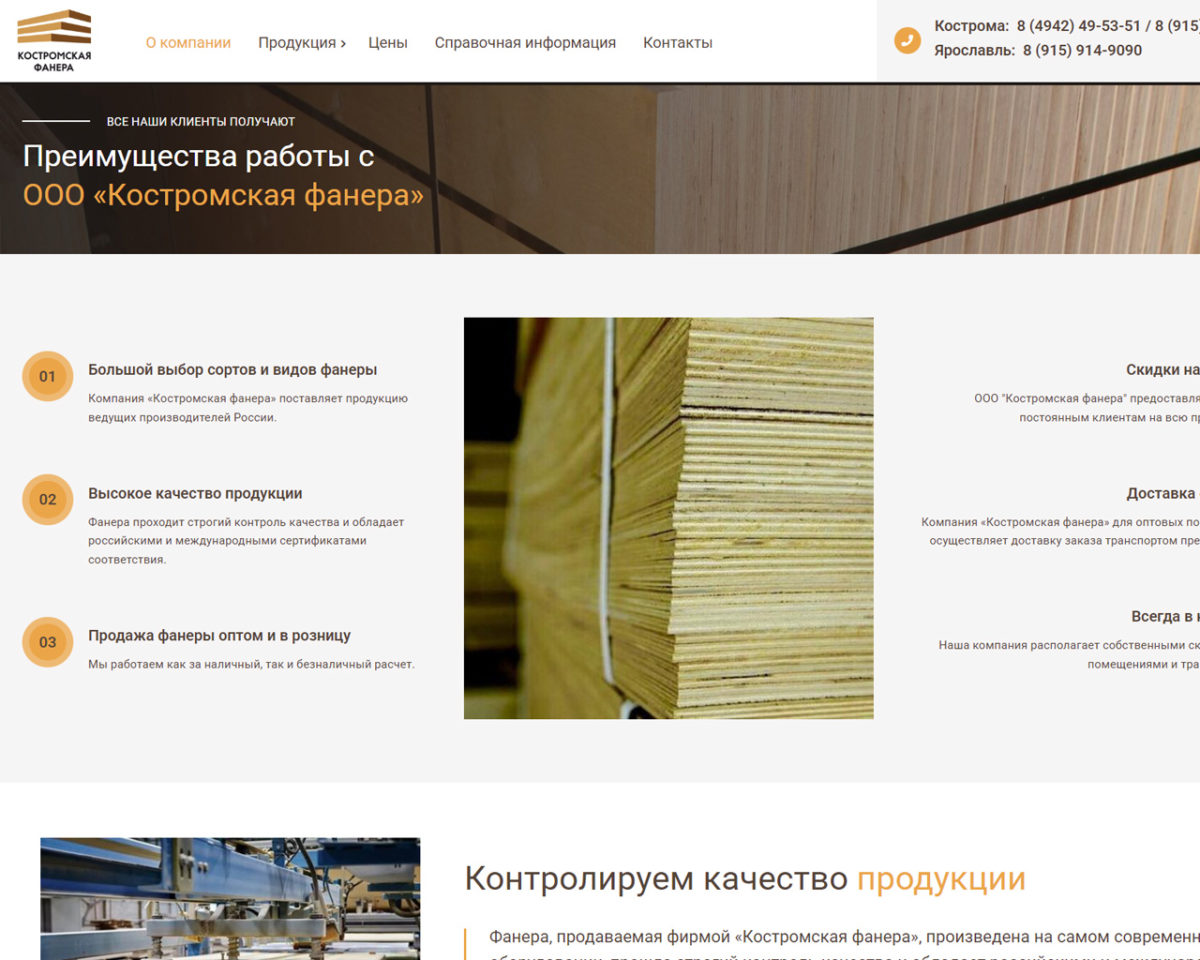The width and height of the screenshot is (1200, 960).
Task: Click the Преимущества работы с banner title
Action: (198, 157)
